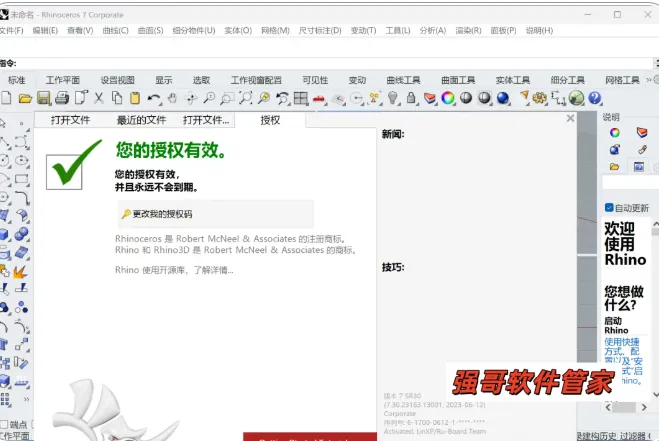Switch to the 细分工具 toolbar tab
This screenshot has width=659, height=441.
(x=567, y=80)
